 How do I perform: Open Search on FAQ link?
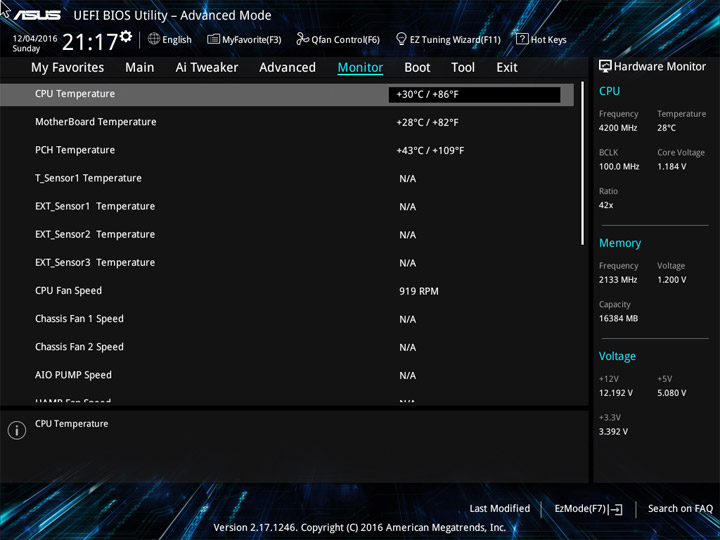coord(680,508)
